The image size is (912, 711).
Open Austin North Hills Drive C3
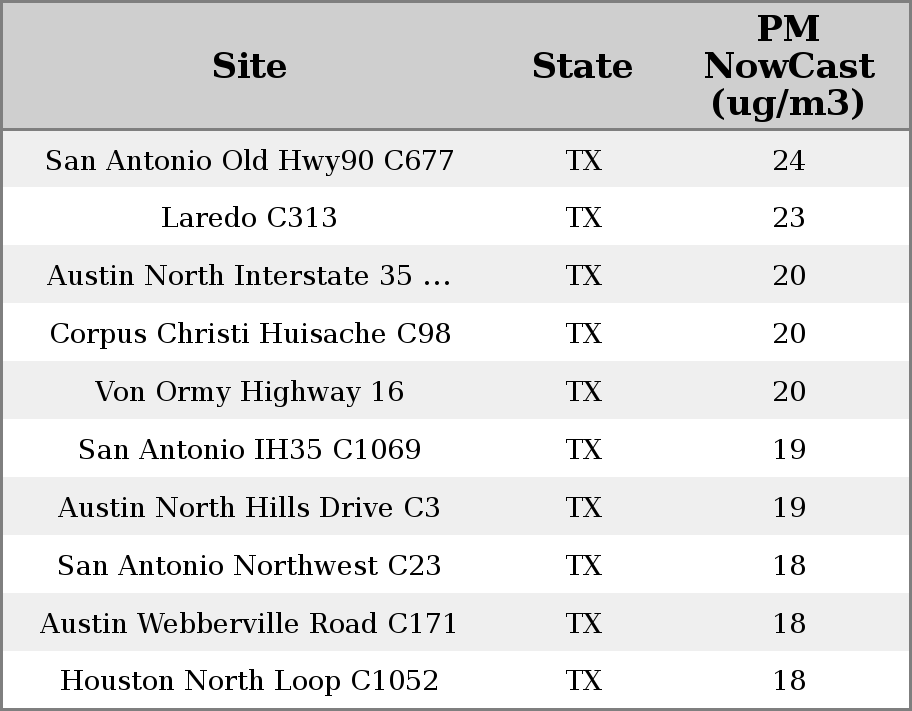pos(249,508)
